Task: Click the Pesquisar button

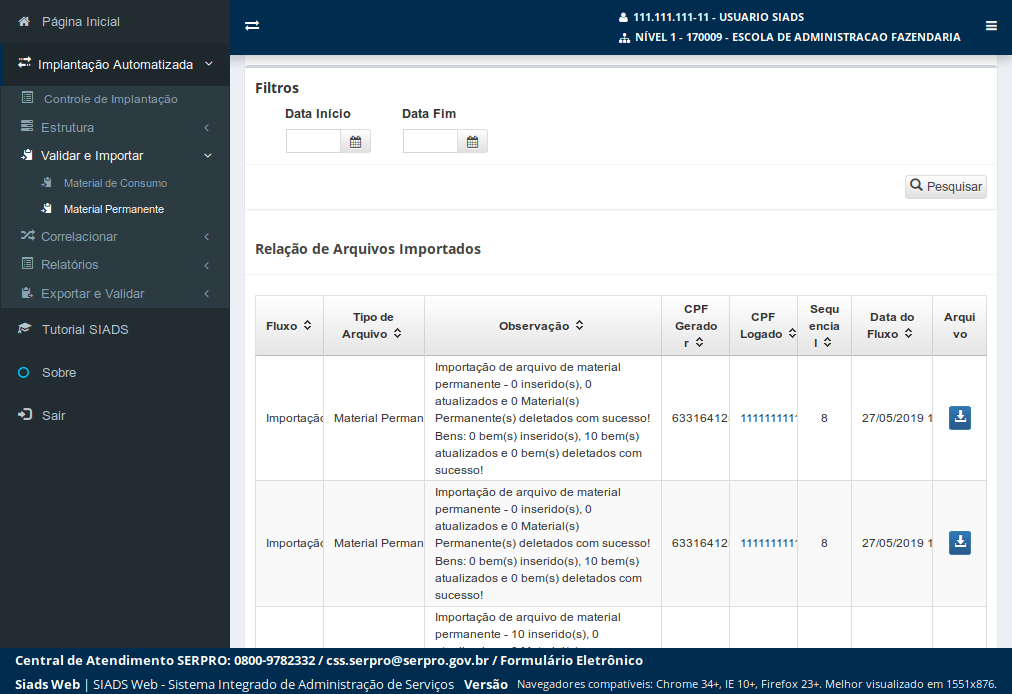Action: pos(946,187)
